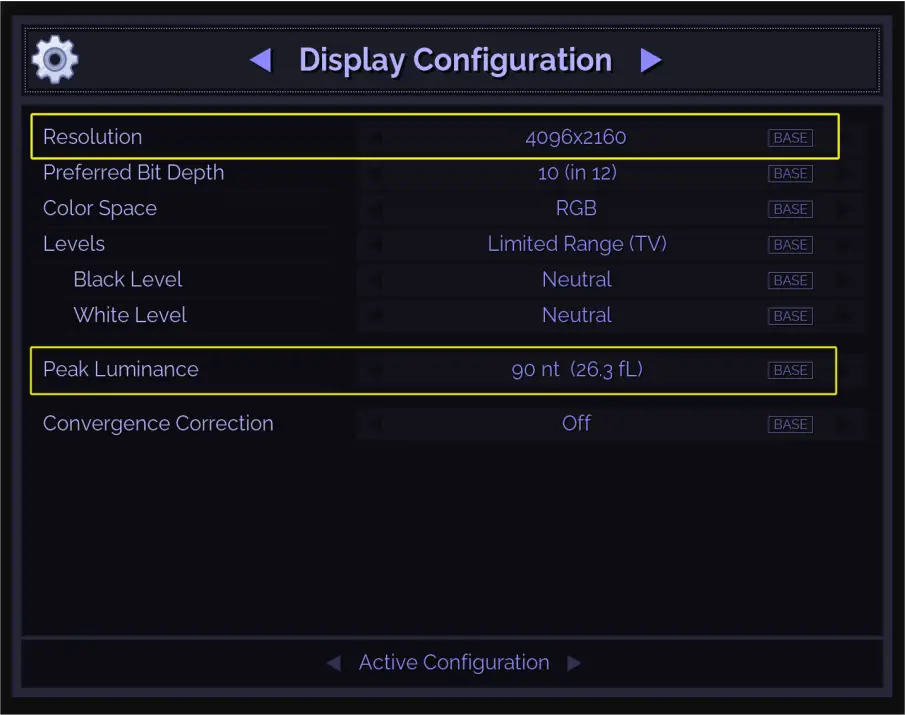
Task: Click the left arrow beside Active Configuration
Action: tap(334, 662)
